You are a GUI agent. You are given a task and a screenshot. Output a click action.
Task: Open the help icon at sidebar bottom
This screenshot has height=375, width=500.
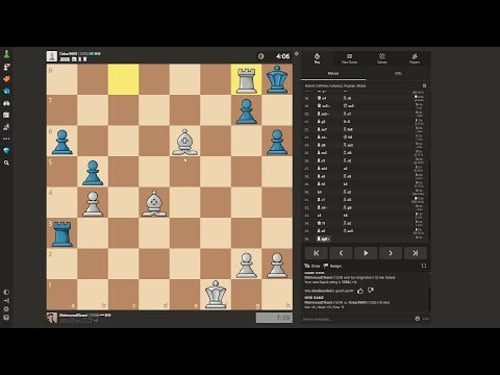point(6,317)
